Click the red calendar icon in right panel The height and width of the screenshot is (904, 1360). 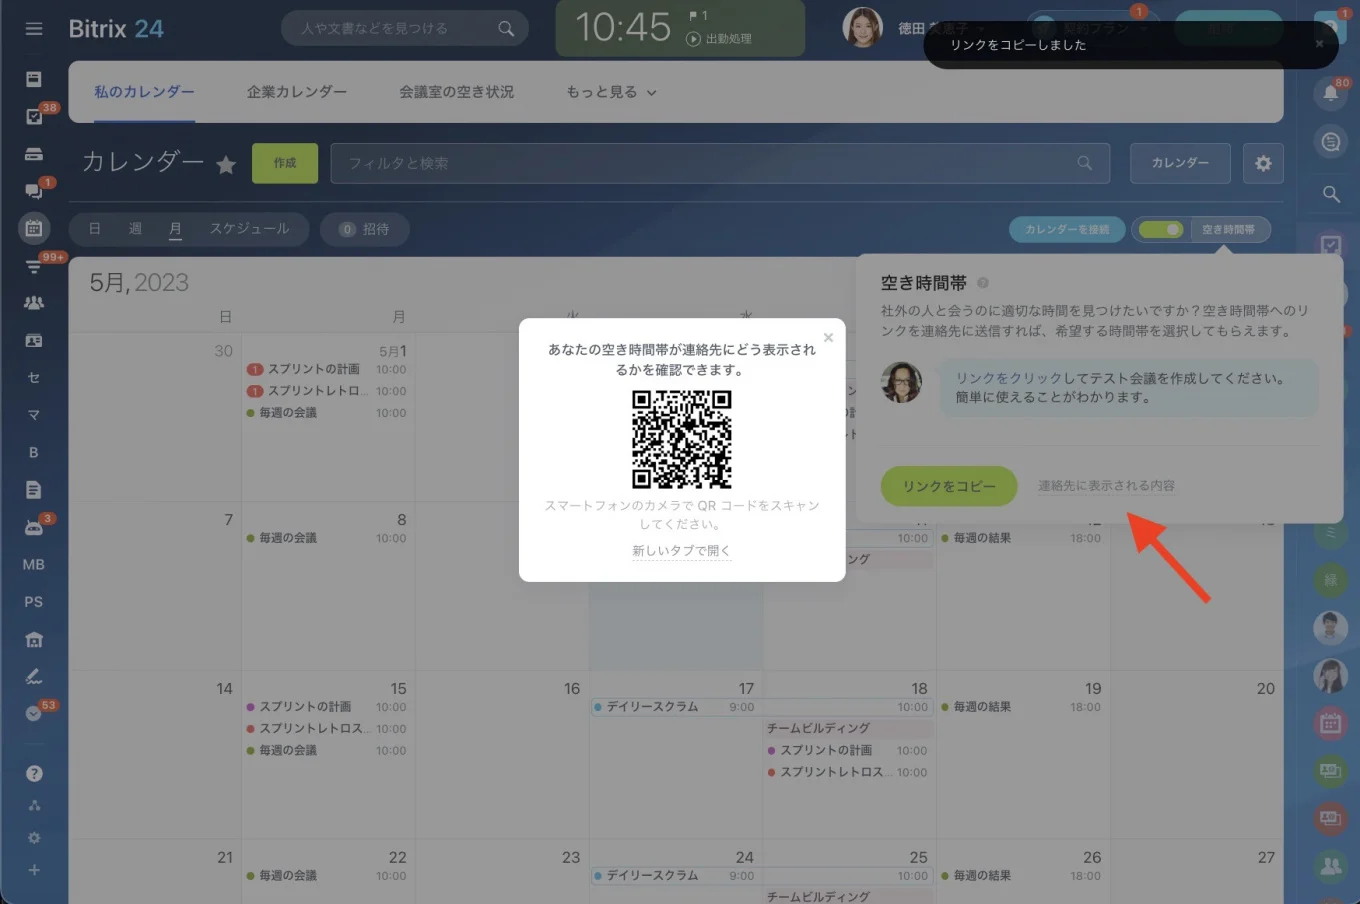pos(1330,723)
